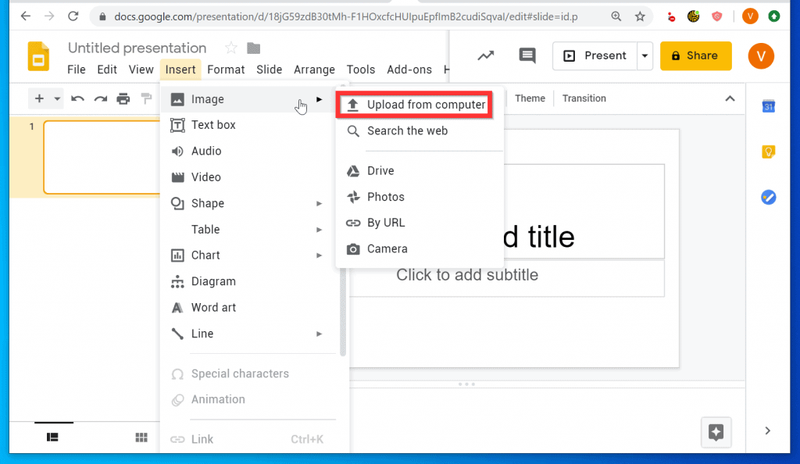The image size is (800, 464).
Task: Open the Google account avatar V
Action: coord(761,56)
